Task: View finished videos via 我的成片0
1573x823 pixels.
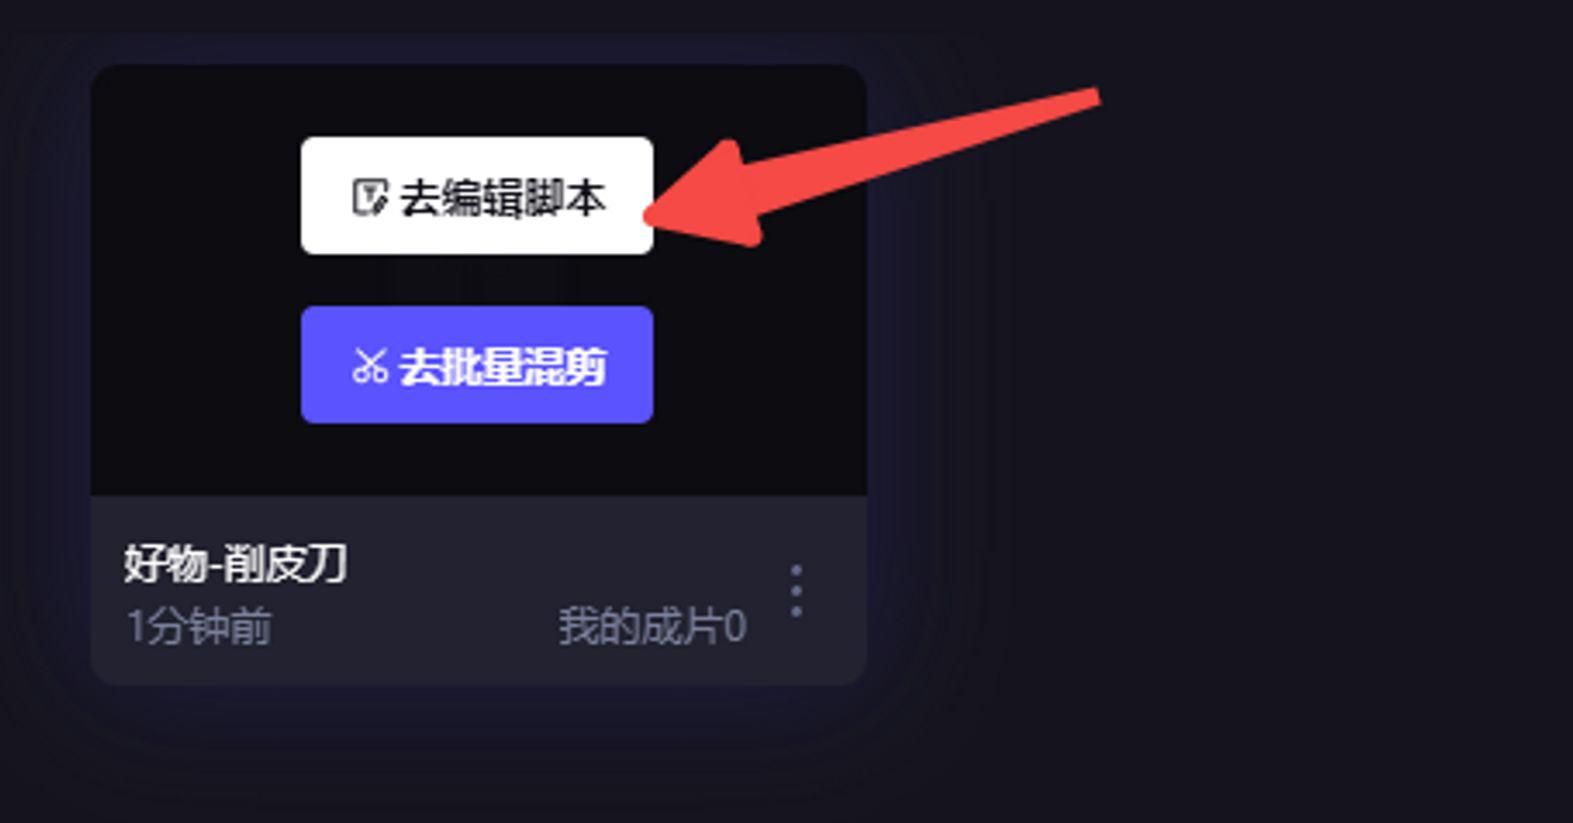Action: [x=652, y=627]
